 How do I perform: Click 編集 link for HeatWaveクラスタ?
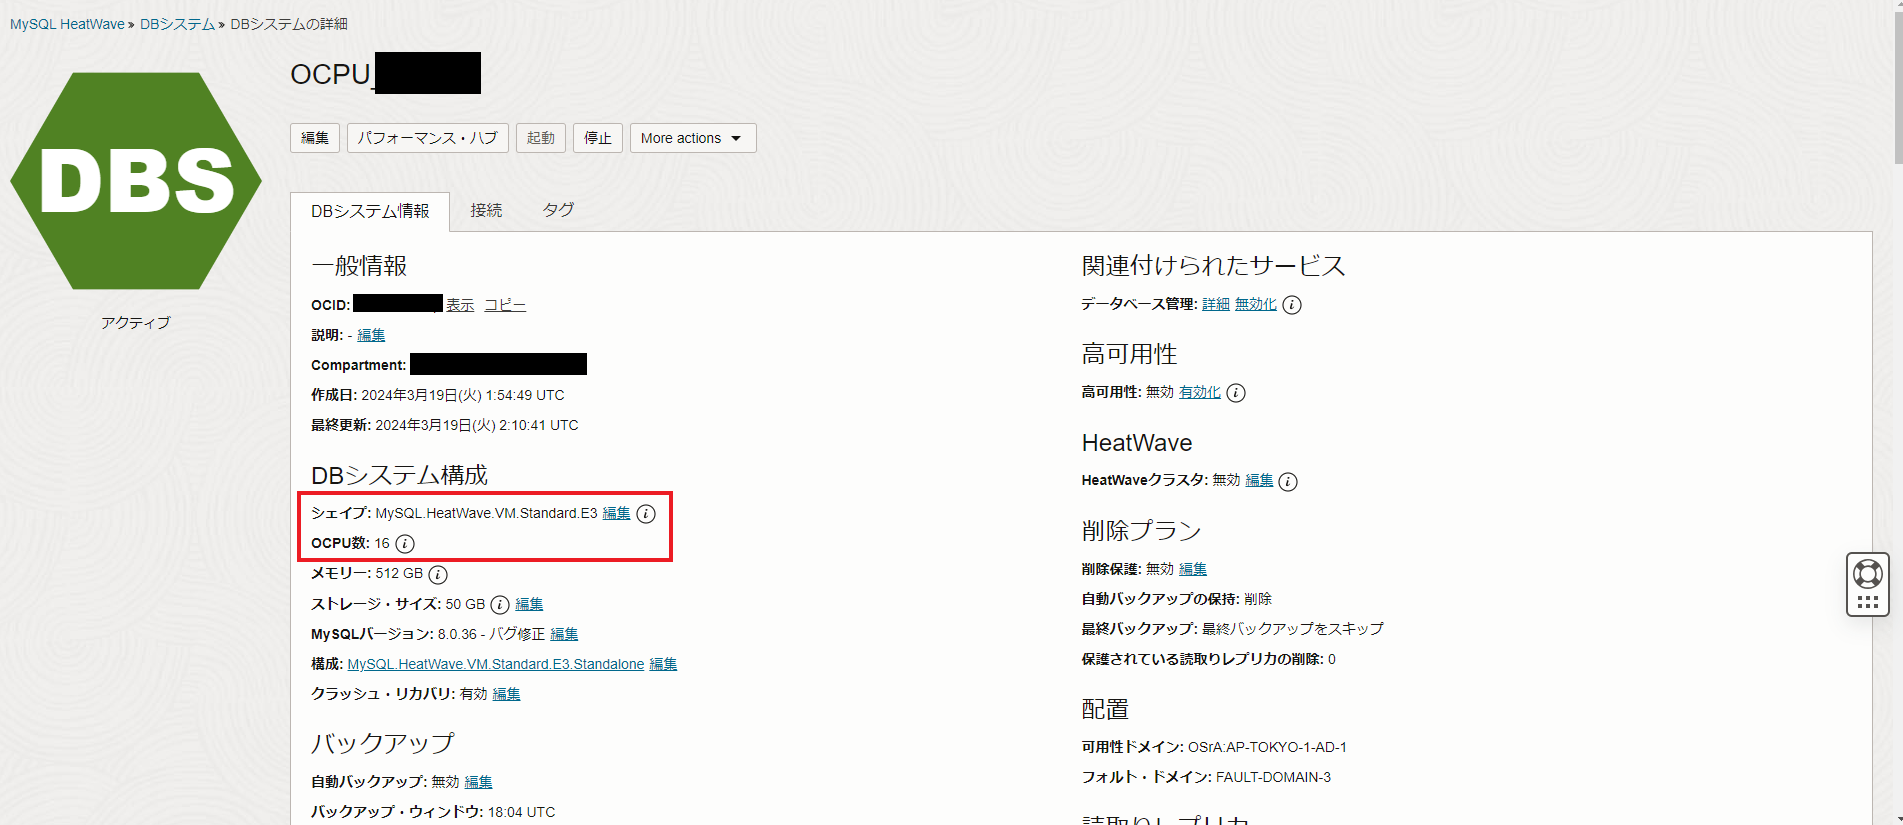pos(1259,480)
